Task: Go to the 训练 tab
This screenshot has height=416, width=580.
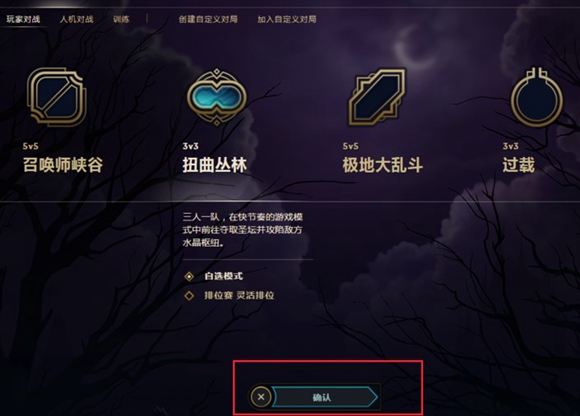Action: 121,19
